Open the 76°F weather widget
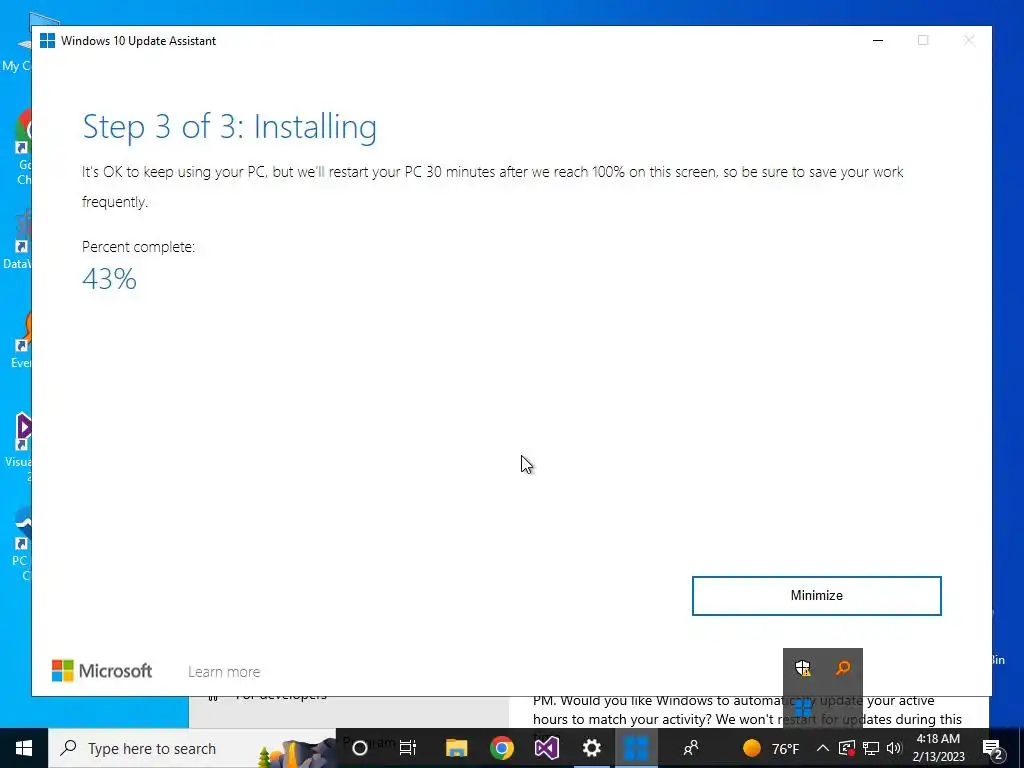 [771, 748]
